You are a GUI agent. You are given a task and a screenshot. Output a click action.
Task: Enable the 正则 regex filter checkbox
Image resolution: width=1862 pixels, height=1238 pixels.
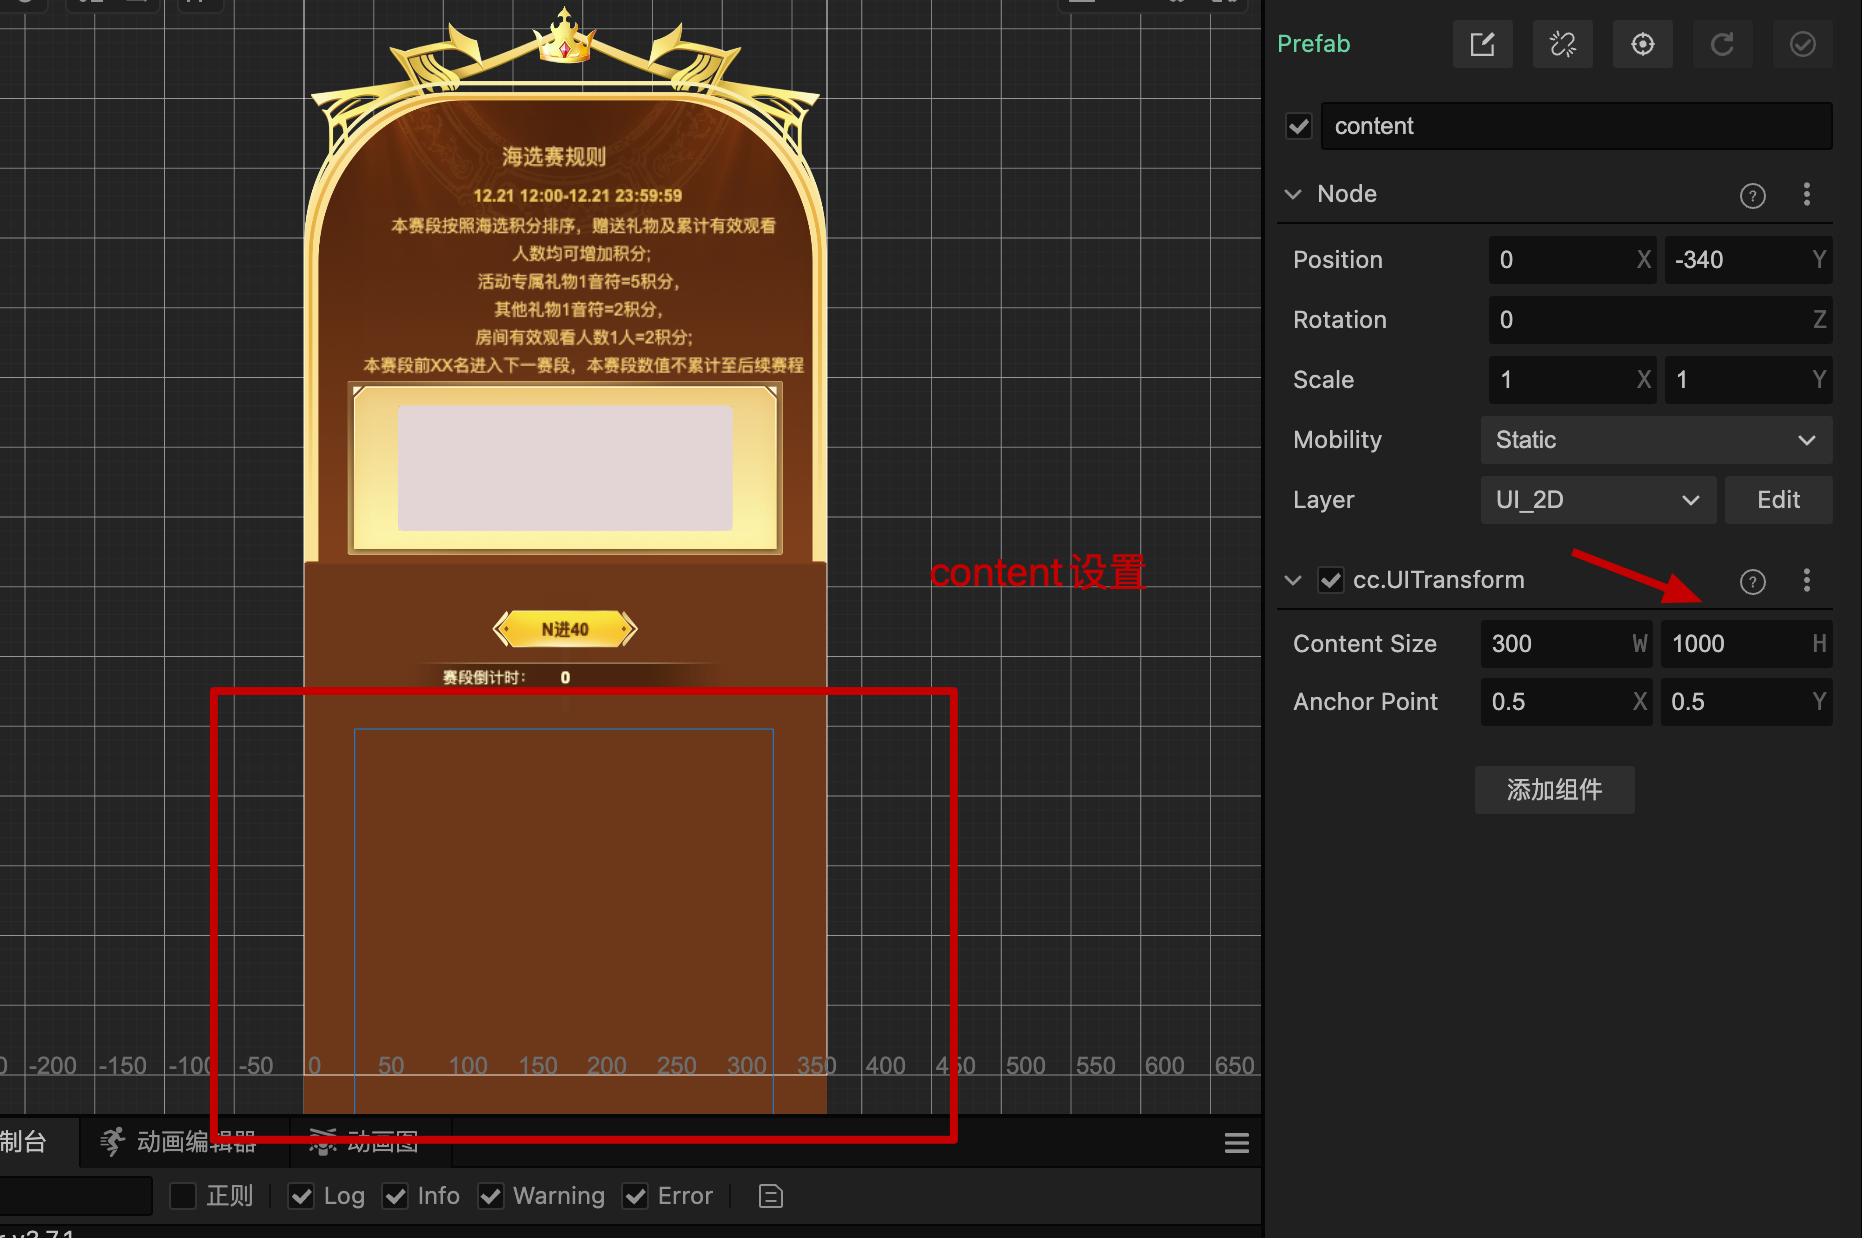(x=183, y=1196)
